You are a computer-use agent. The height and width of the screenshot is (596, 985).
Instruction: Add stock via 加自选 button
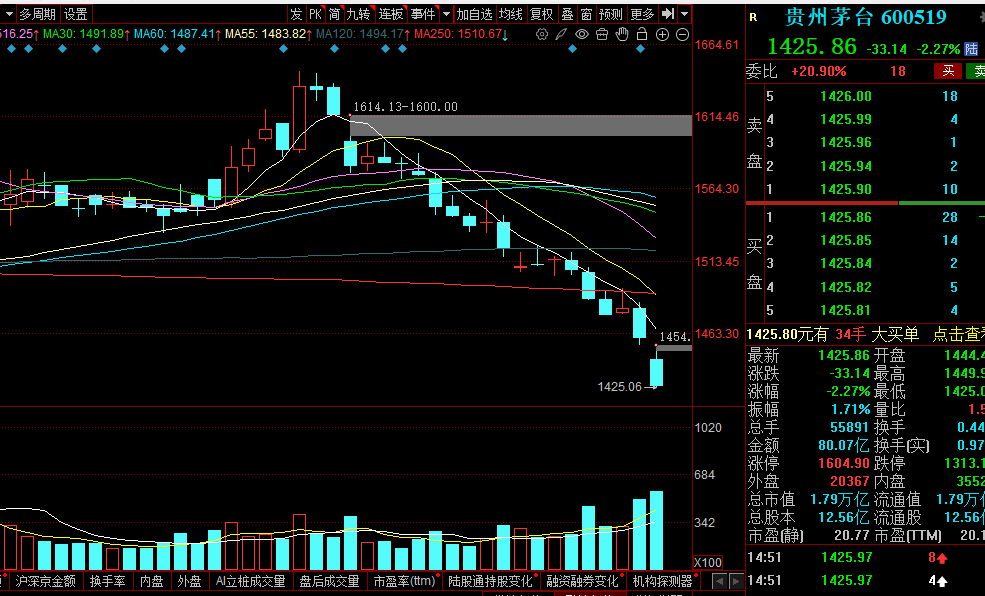475,14
